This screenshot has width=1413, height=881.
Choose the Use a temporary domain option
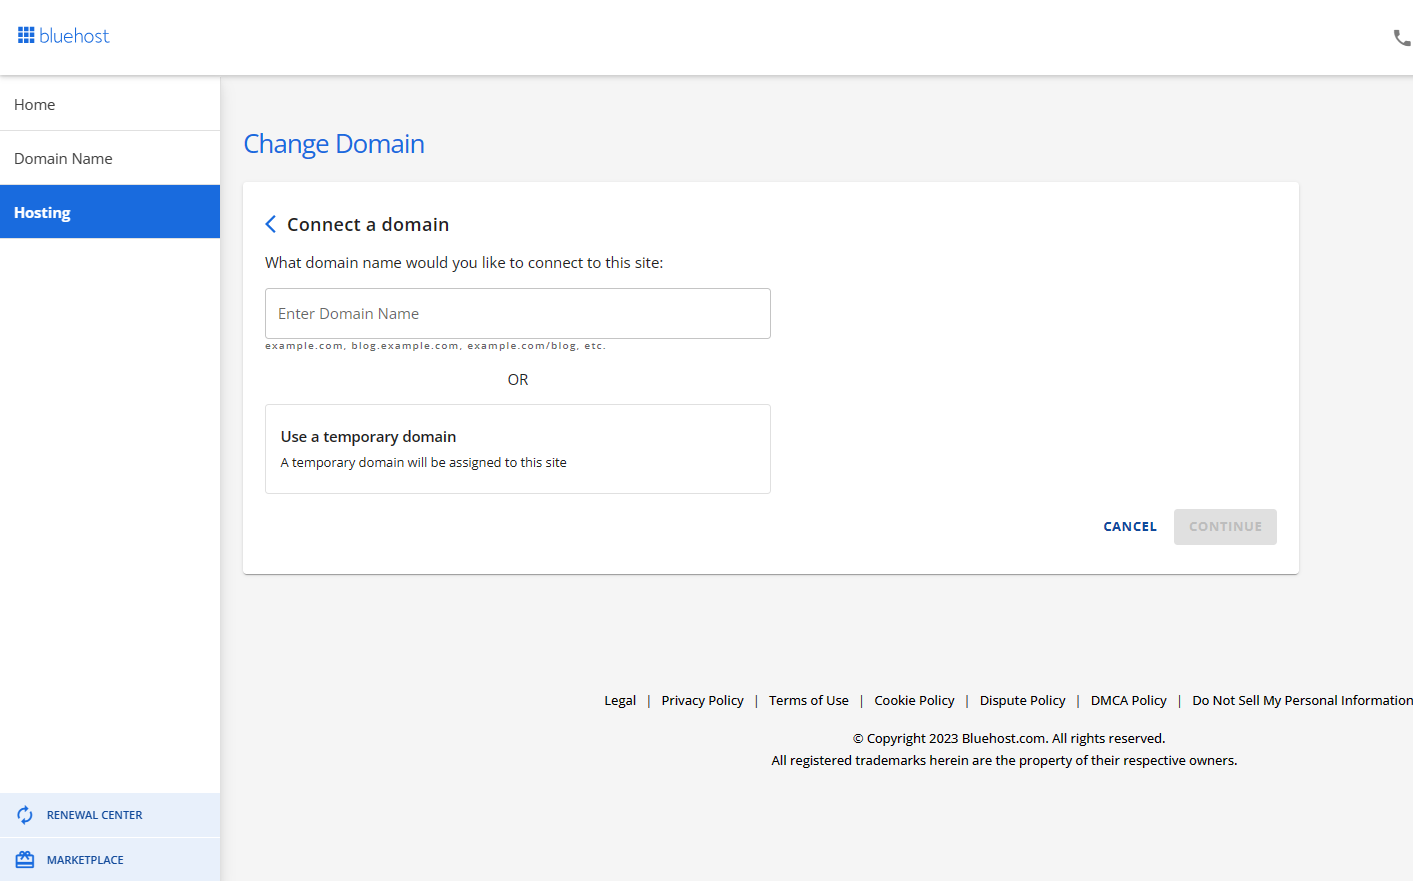(x=518, y=449)
